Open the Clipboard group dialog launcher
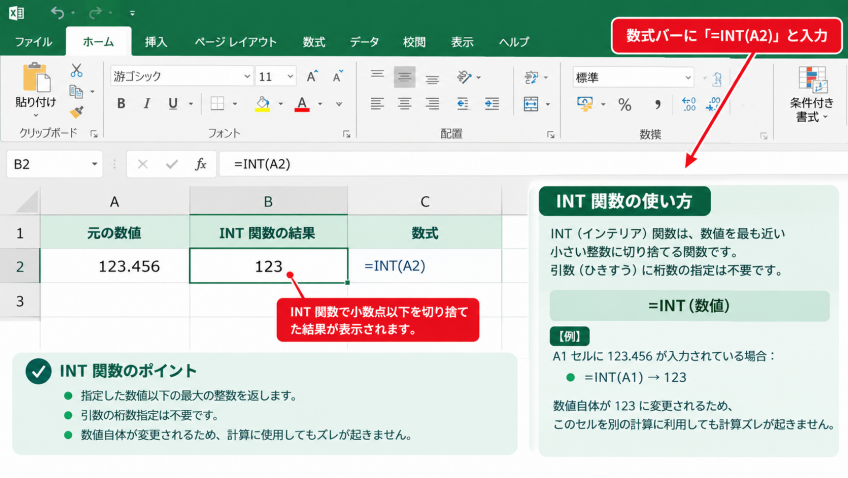This screenshot has height=478, width=848. click(94, 134)
